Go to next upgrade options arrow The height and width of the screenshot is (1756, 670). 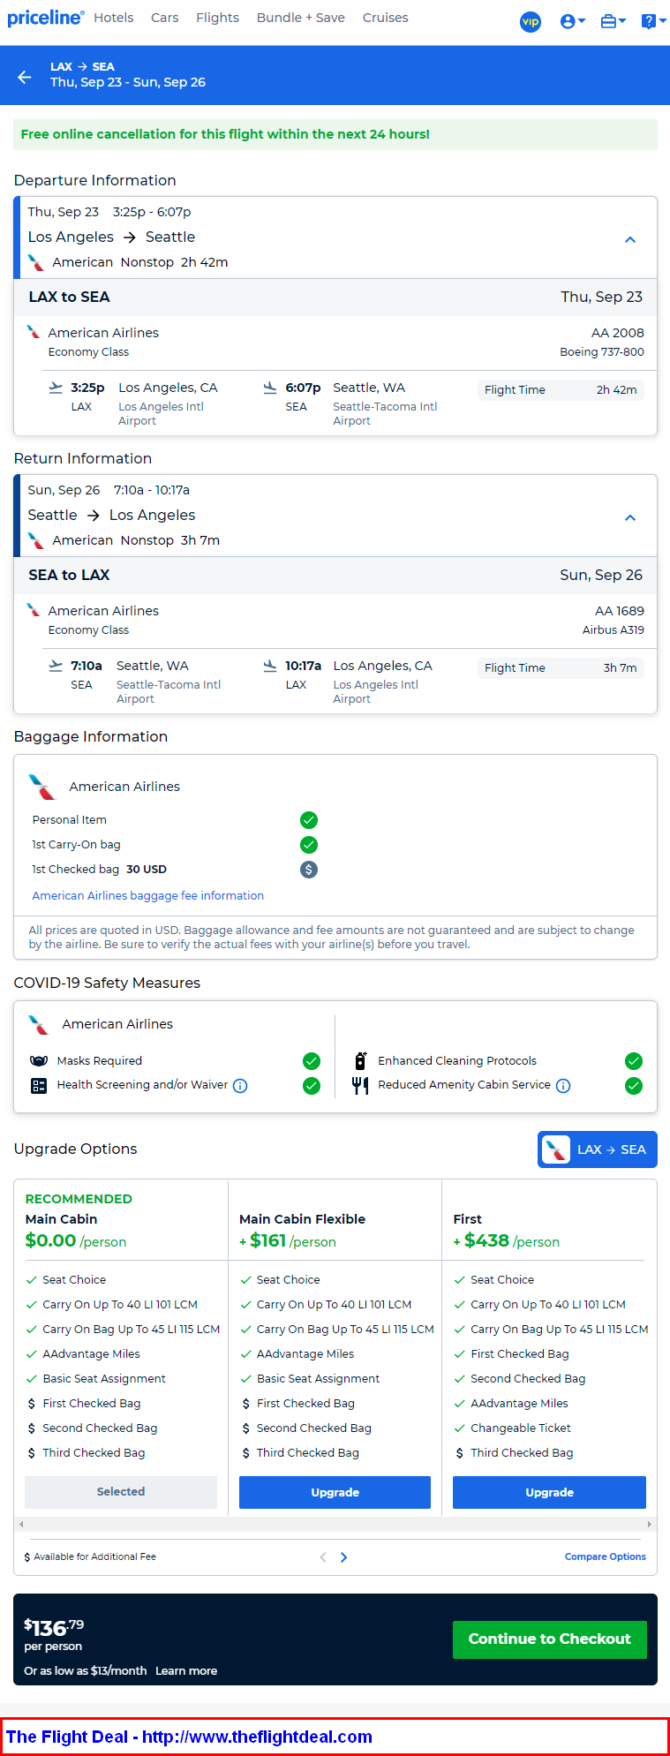pyautogui.click(x=344, y=1557)
